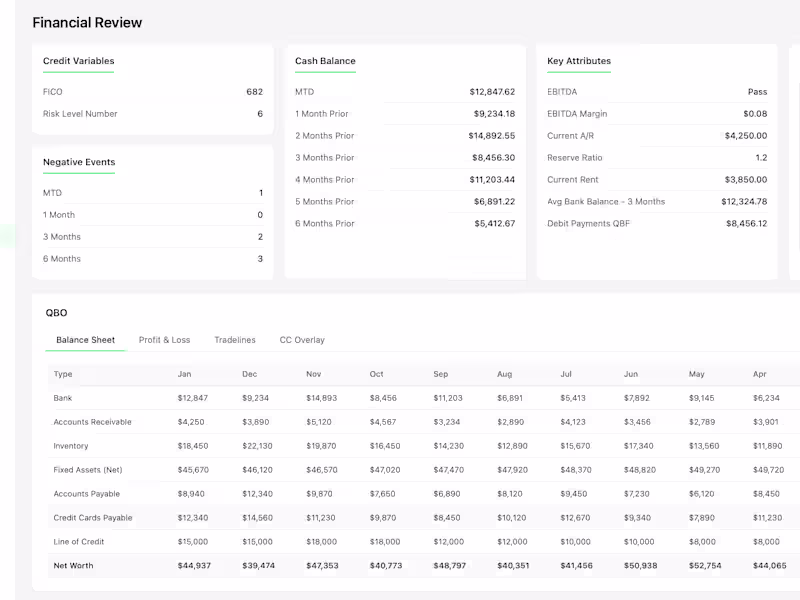This screenshot has width=800, height=600.
Task: Click the Fixed Assets (Net) row
Action: tap(423, 469)
